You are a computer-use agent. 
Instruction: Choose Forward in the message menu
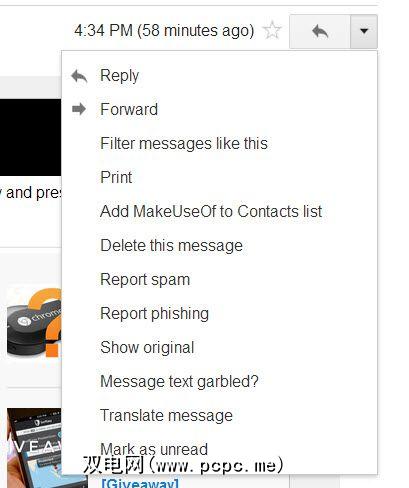pos(129,109)
